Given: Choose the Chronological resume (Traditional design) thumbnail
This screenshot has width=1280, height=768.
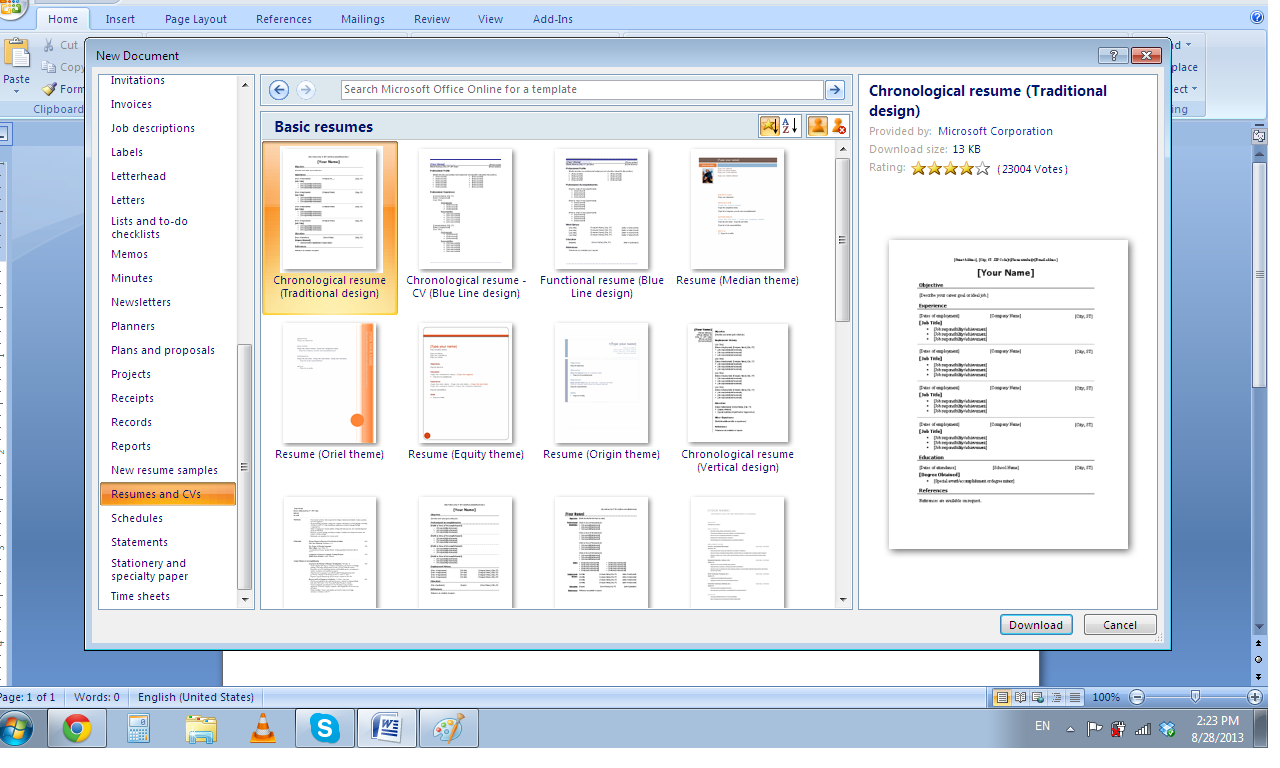Looking at the screenshot, I should [x=330, y=228].
